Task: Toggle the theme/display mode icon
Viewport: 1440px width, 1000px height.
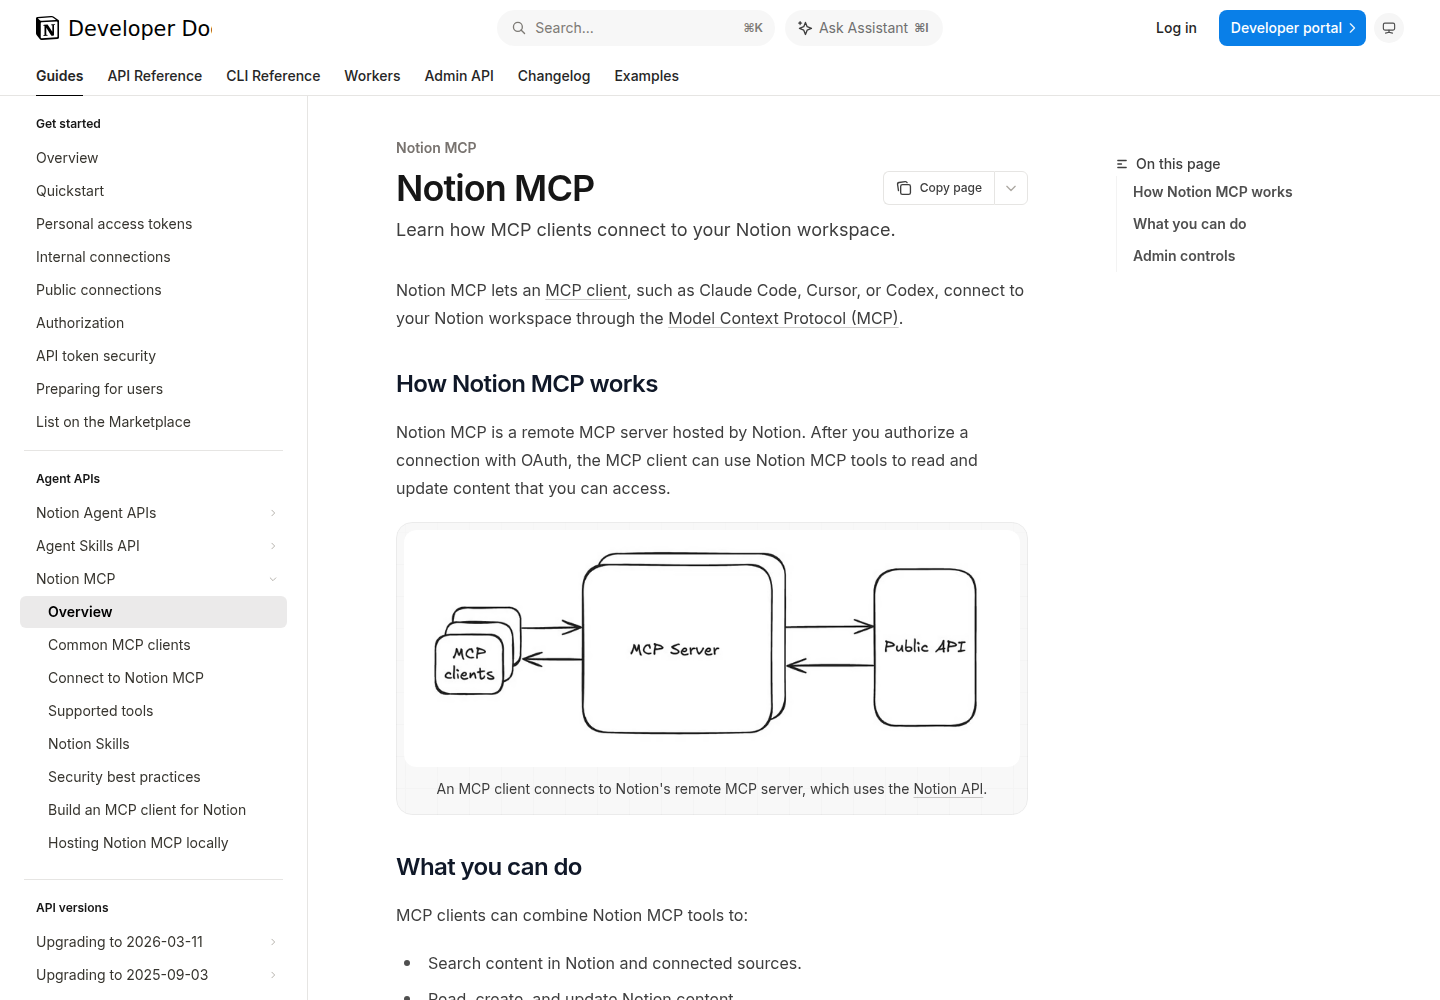Action: 1389,28
